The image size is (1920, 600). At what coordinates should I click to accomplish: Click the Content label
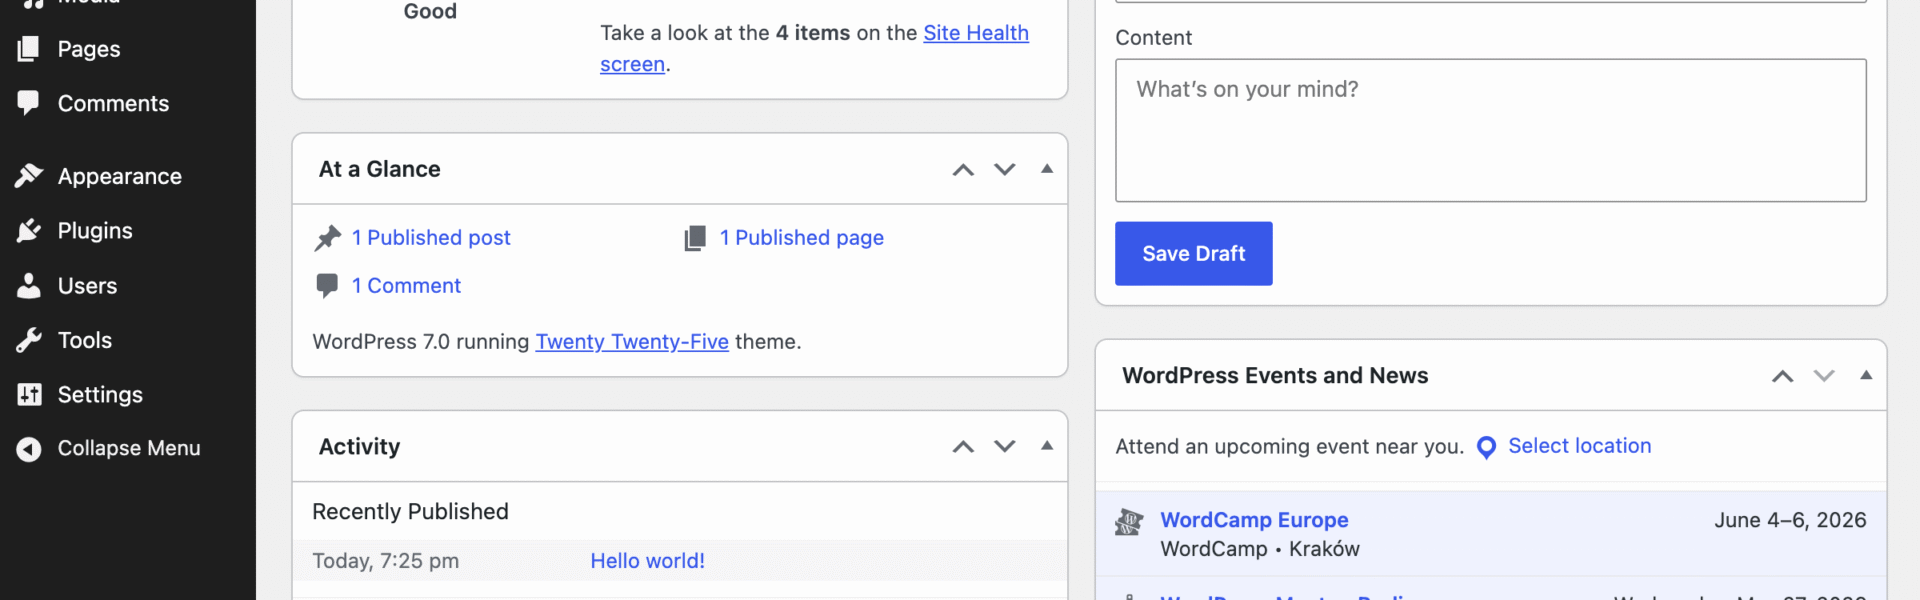1153,38
